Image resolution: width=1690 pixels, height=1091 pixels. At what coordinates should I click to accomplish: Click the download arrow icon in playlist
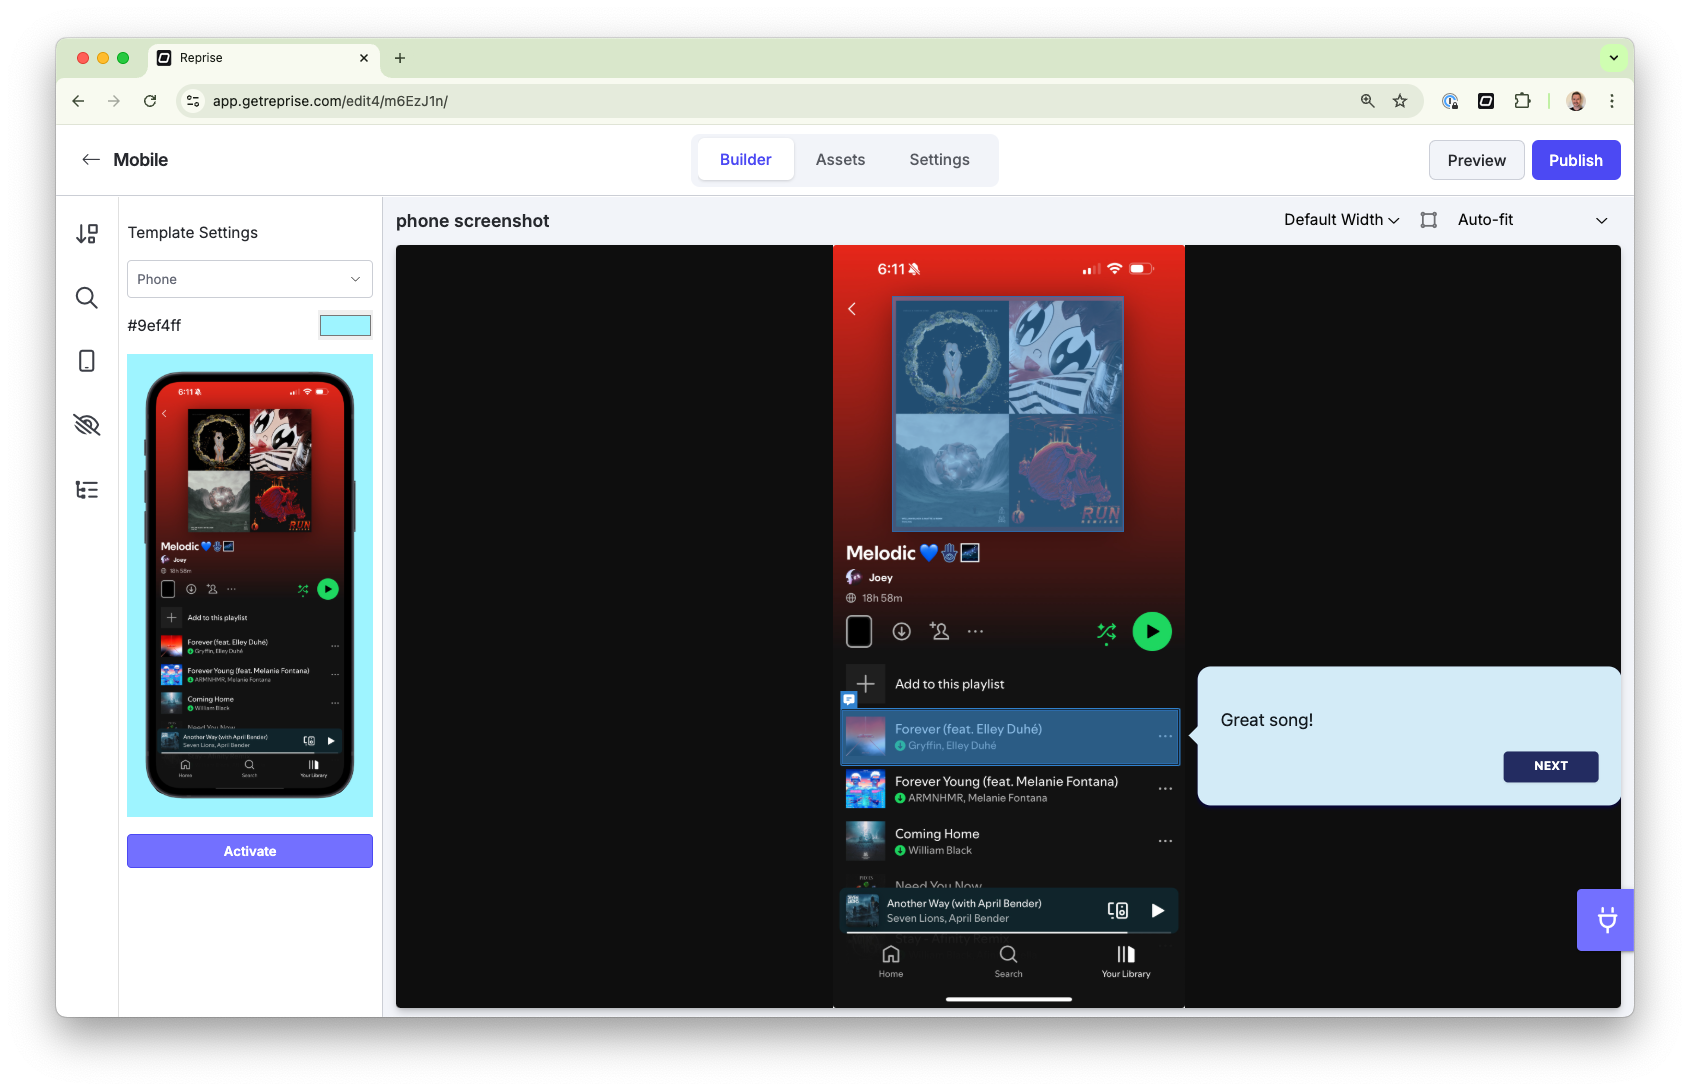click(x=901, y=631)
